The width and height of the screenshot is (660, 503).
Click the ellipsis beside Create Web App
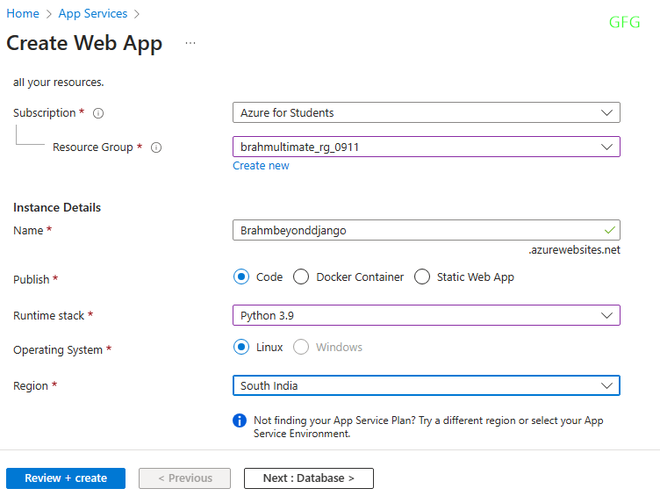(x=190, y=43)
